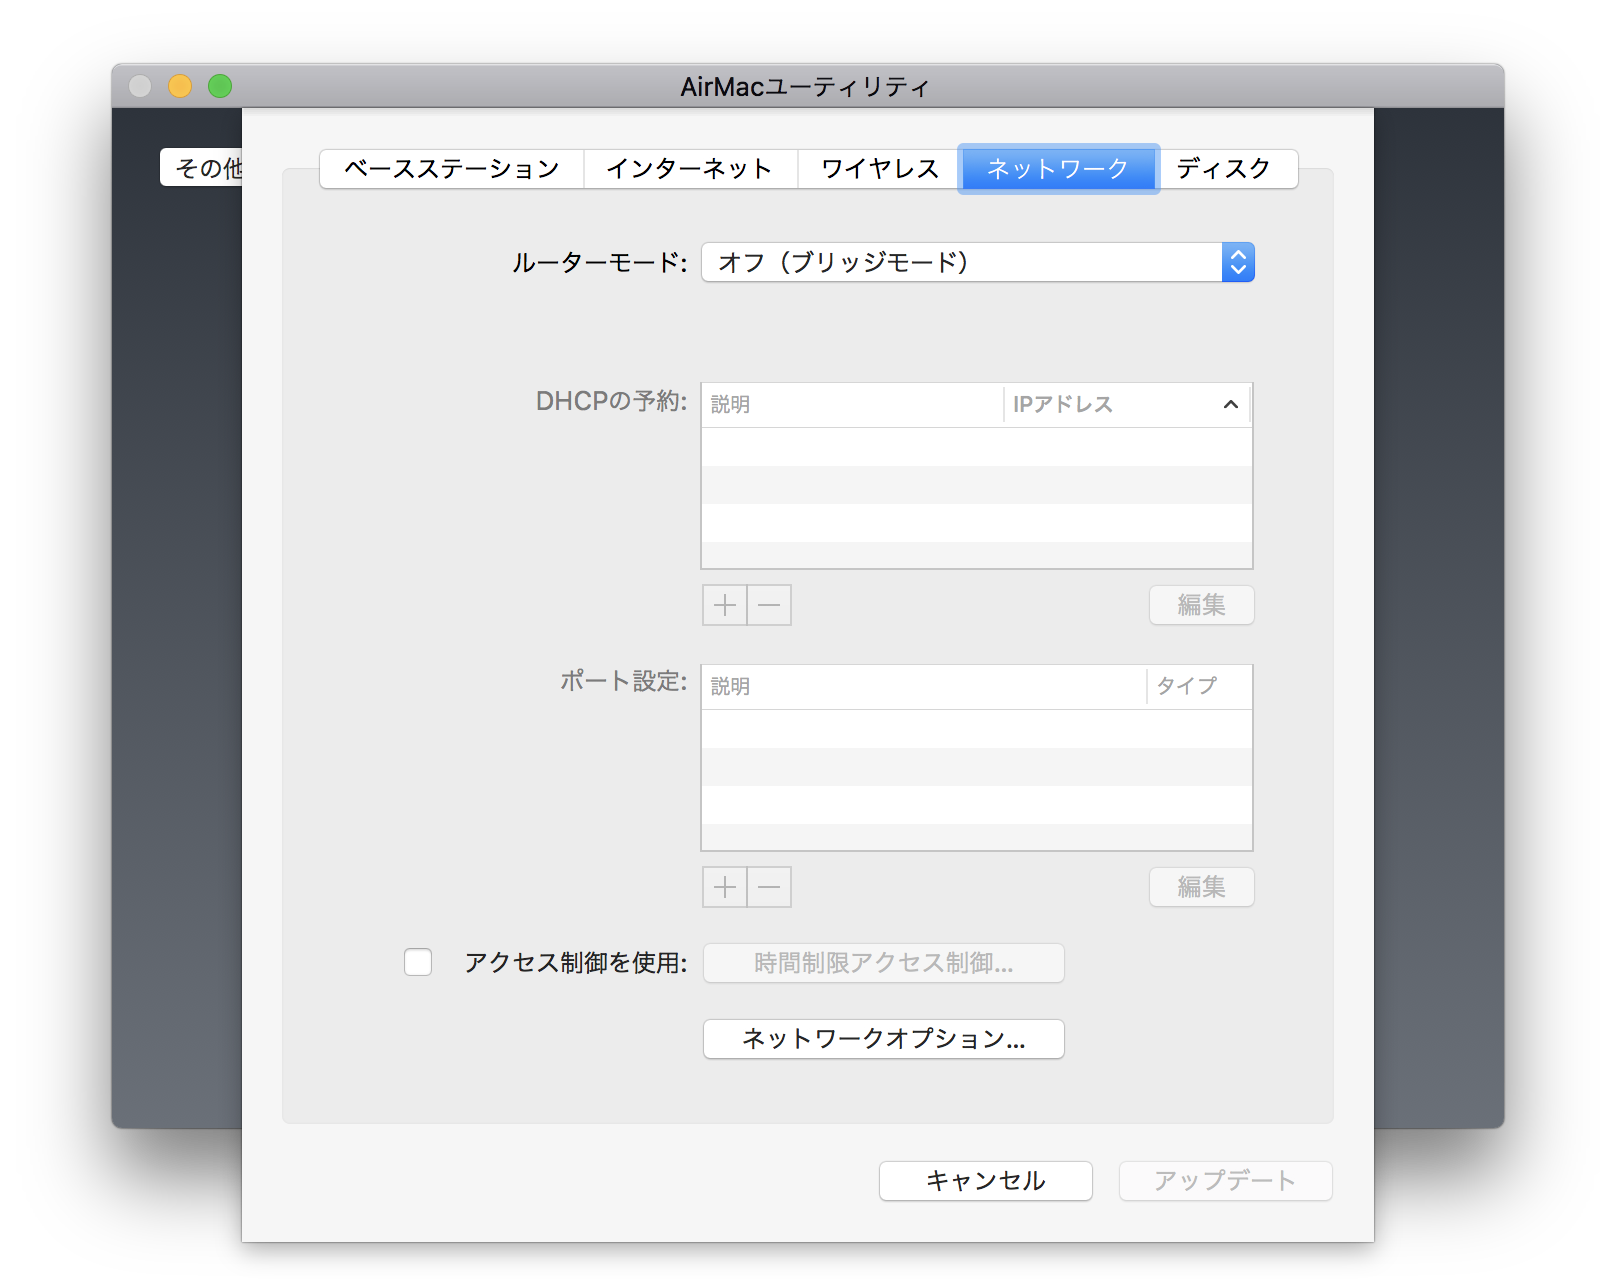Image resolution: width=1616 pixels, height=1288 pixels.
Task: Enable the アクセス制御を使用 checkbox
Action: click(x=418, y=962)
